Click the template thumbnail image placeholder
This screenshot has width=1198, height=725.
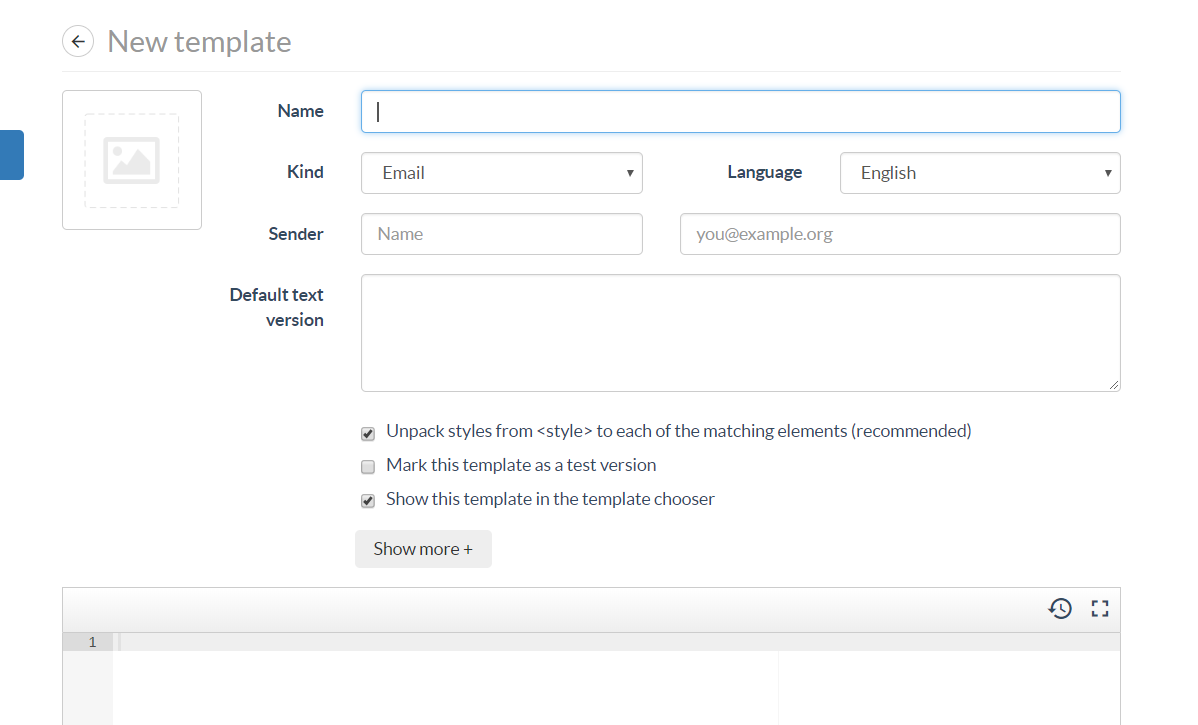[132, 160]
